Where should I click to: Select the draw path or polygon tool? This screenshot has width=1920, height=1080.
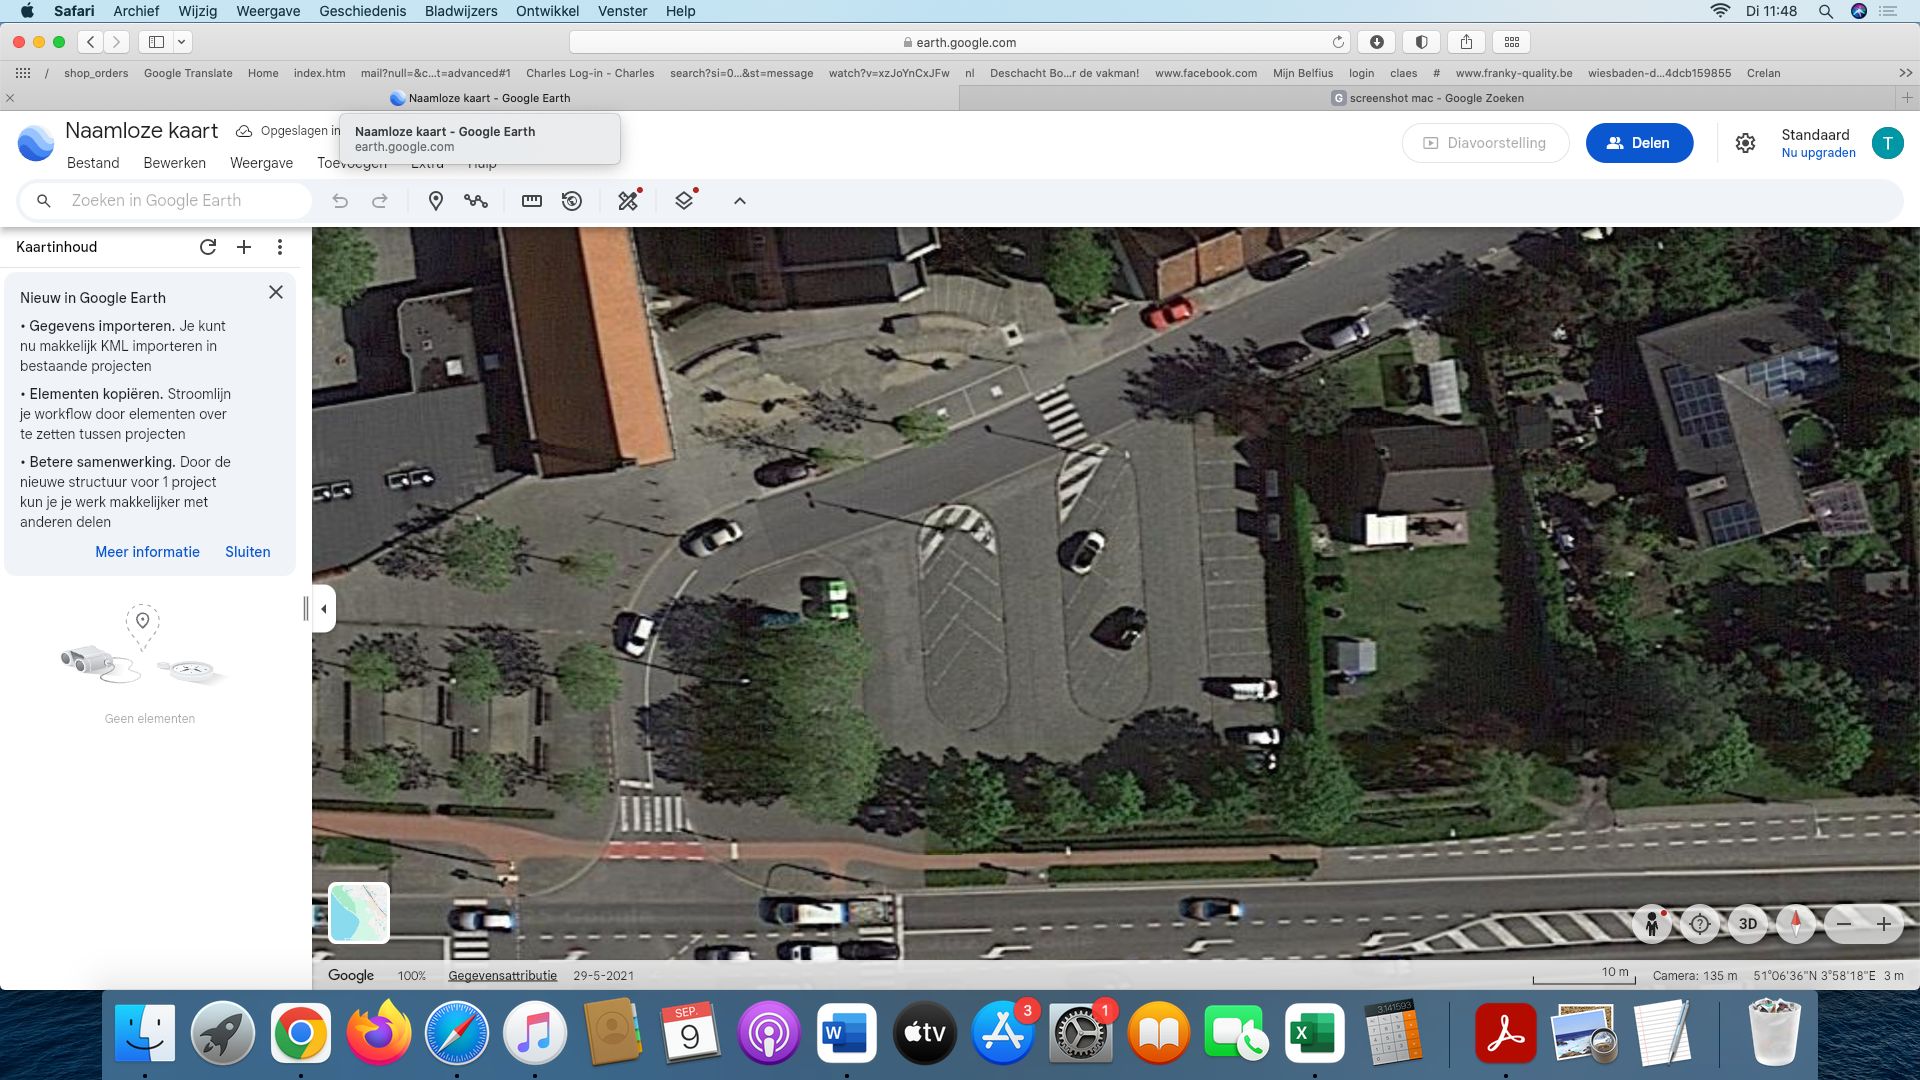click(476, 201)
